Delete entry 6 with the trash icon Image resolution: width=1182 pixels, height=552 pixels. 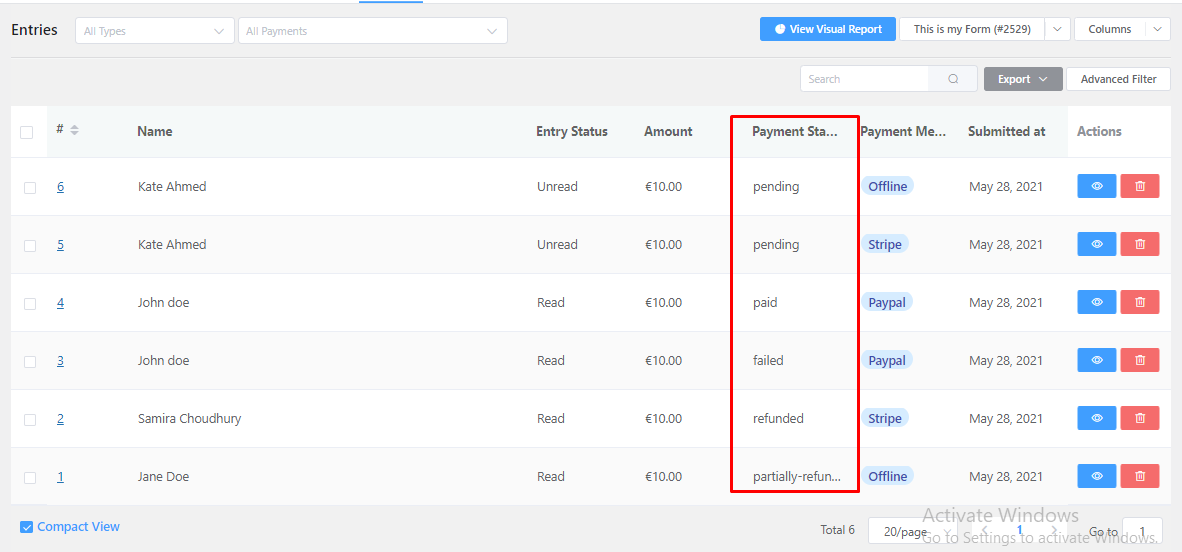(1139, 186)
